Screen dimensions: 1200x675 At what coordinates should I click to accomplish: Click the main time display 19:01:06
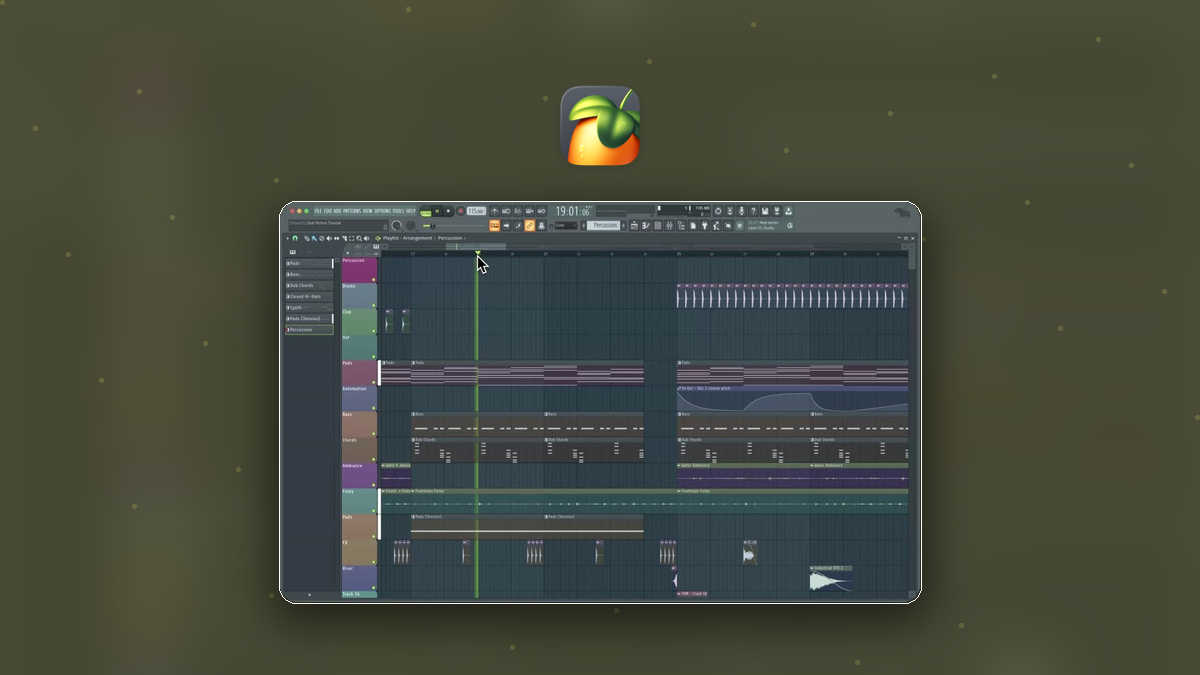(572, 211)
